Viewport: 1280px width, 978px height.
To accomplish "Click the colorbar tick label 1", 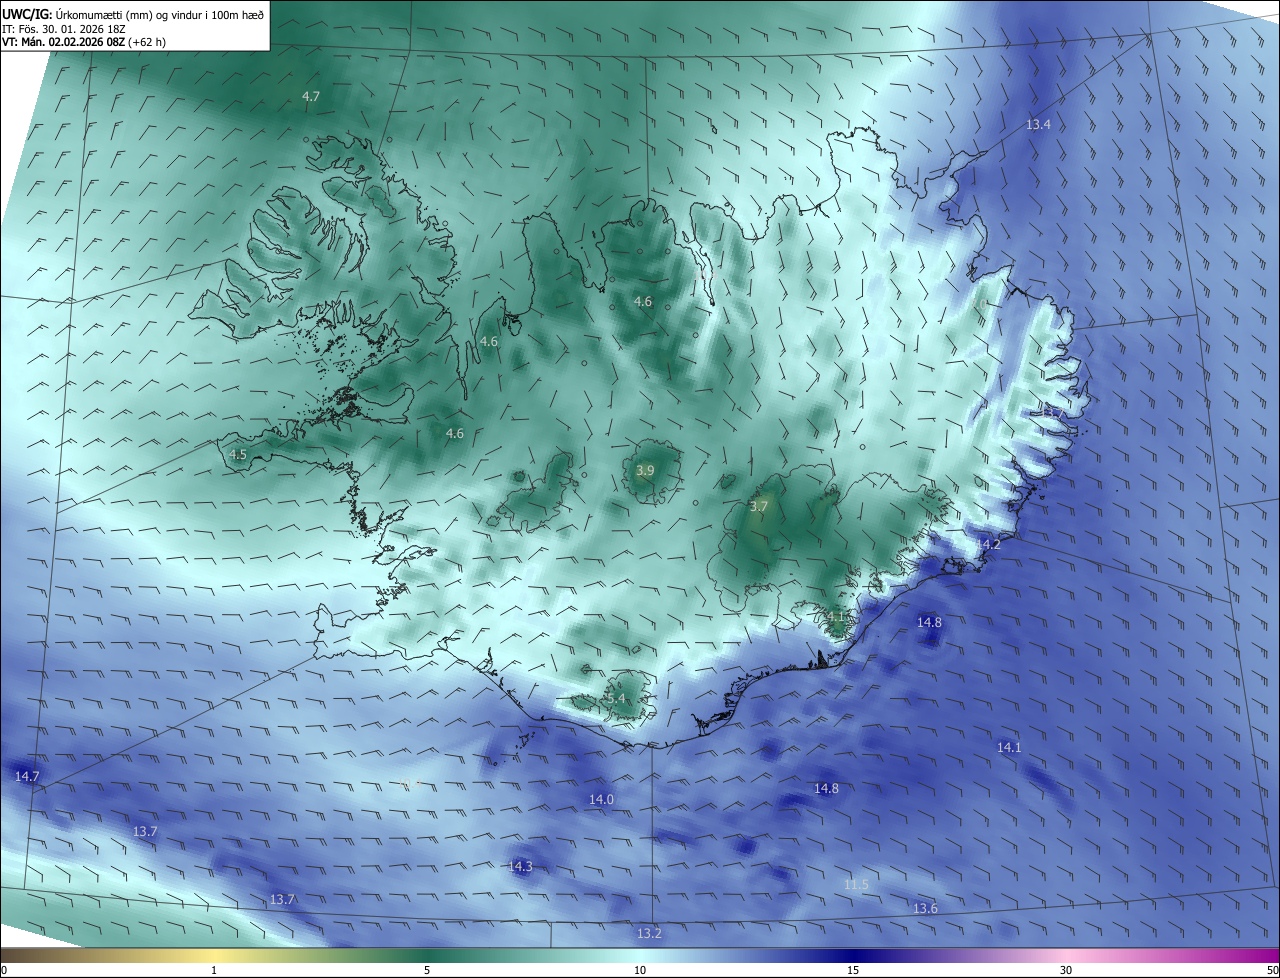I will pyautogui.click(x=214, y=970).
